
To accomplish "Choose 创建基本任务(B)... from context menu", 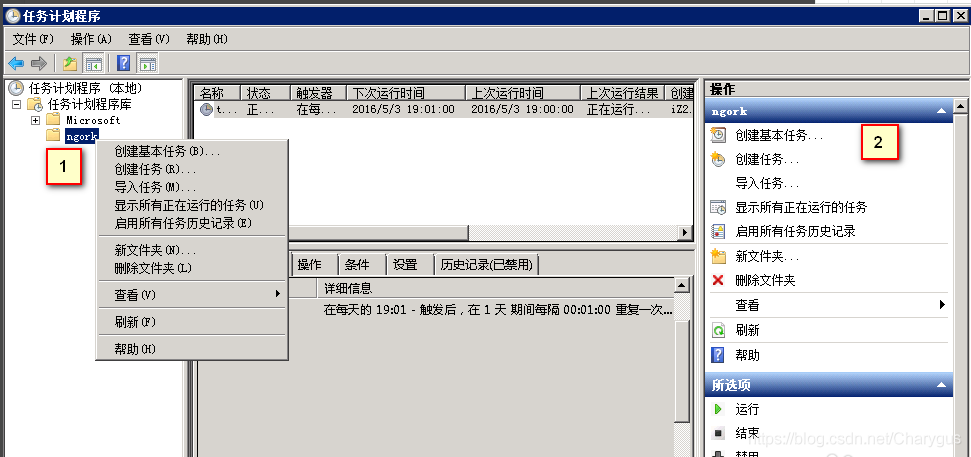I will tap(192, 150).
